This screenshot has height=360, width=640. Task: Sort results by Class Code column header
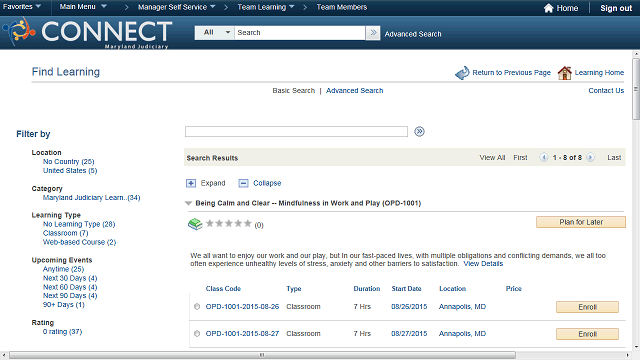223,289
